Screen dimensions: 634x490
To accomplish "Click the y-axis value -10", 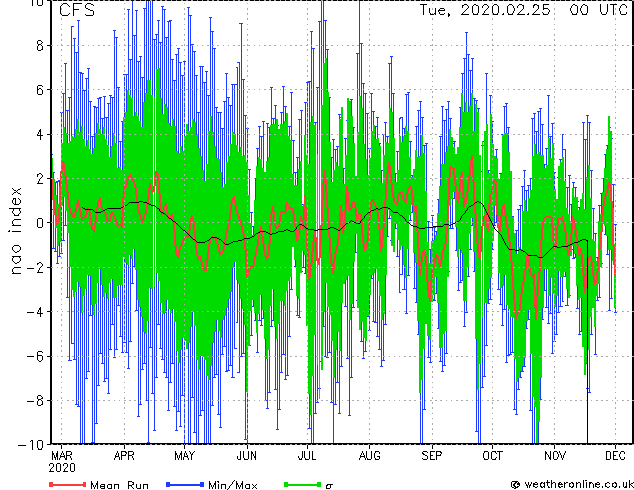I will [x=31, y=445].
